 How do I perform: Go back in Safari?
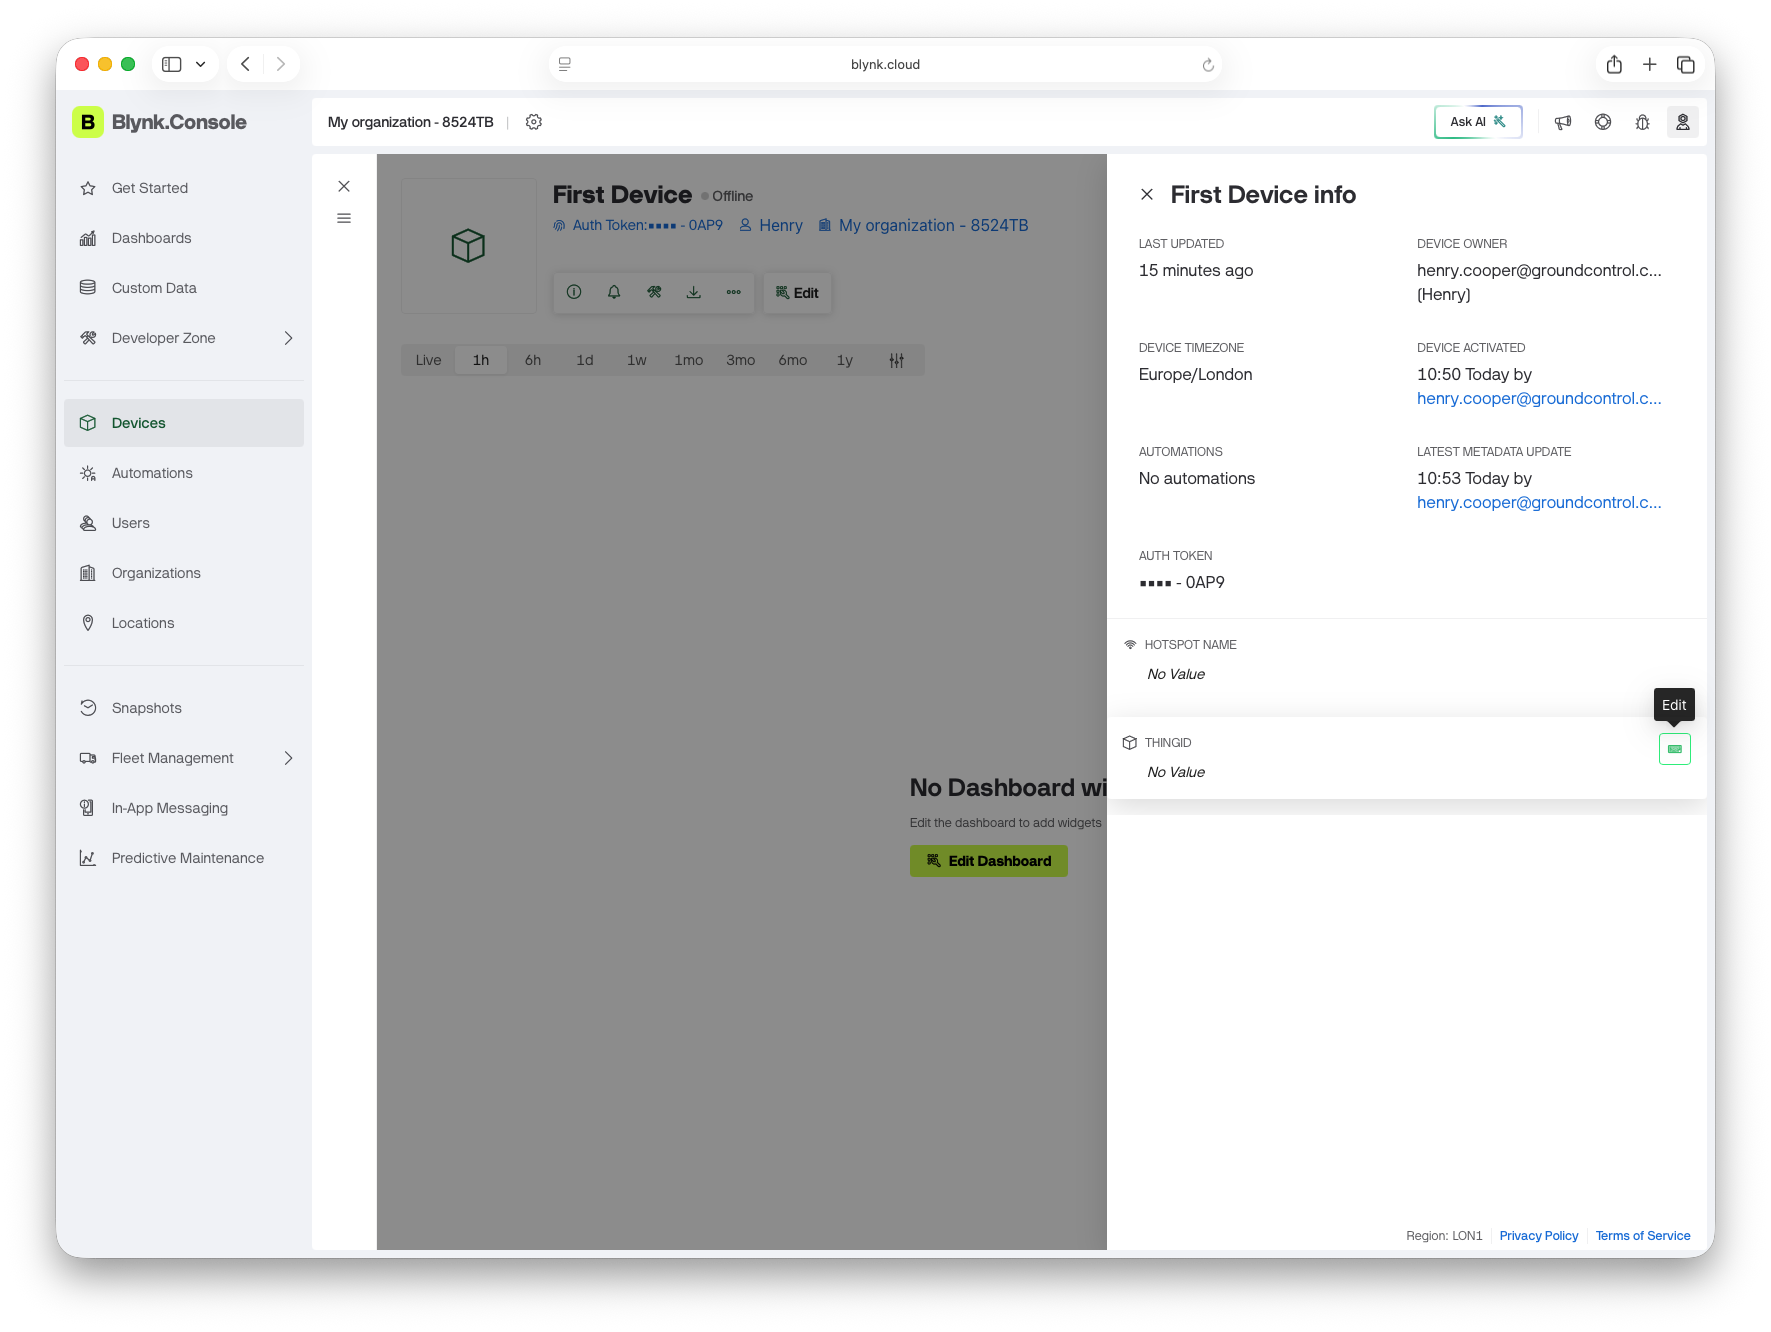tap(245, 64)
